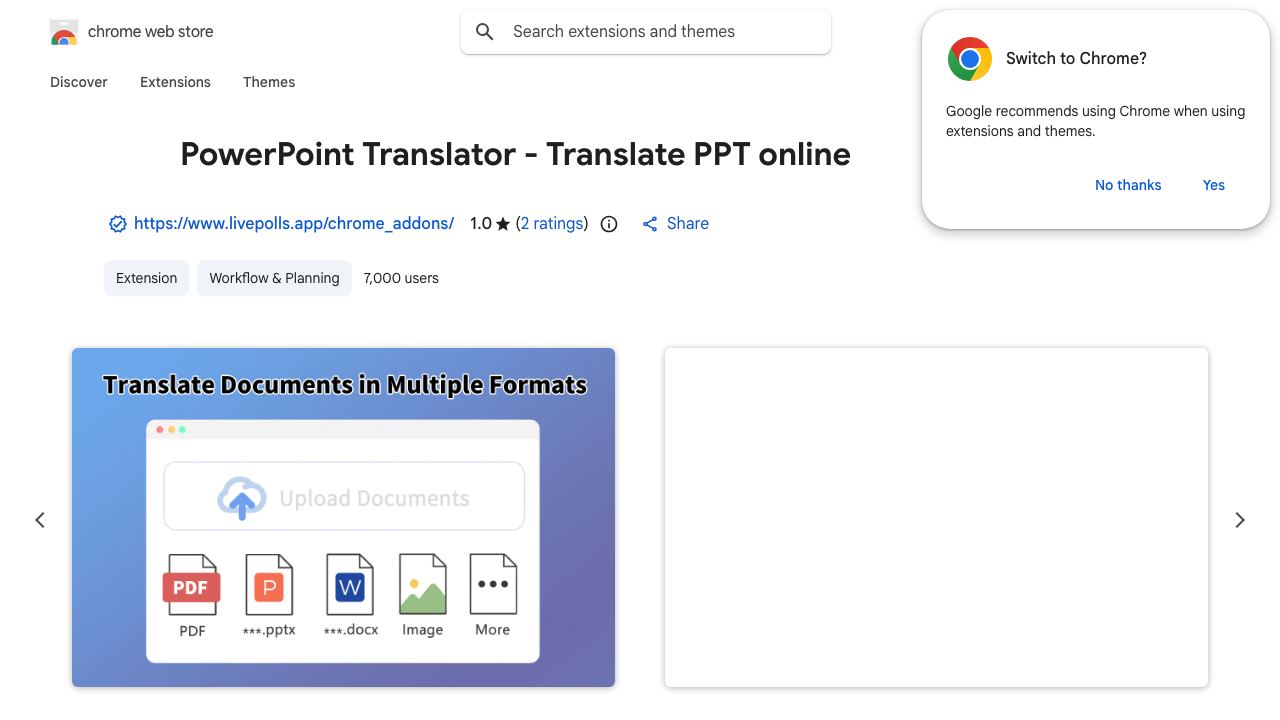Click the Chrome logo in popup
The width and height of the screenshot is (1280, 720).
coord(970,59)
